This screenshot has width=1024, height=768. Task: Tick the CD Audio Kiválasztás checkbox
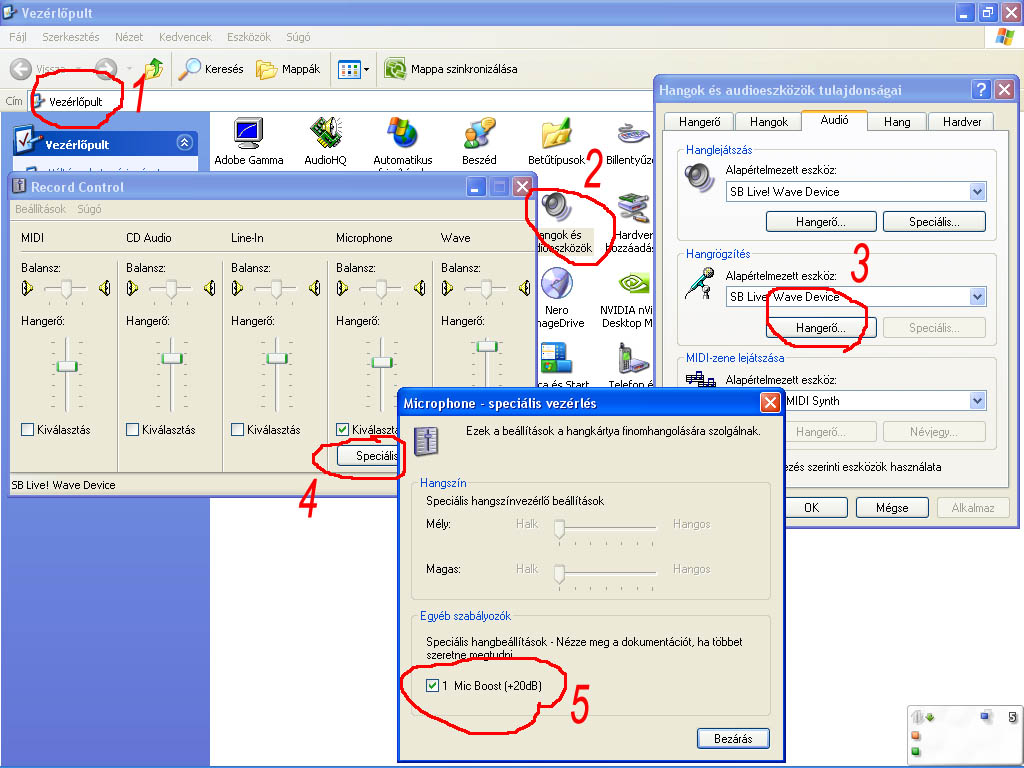[x=133, y=429]
